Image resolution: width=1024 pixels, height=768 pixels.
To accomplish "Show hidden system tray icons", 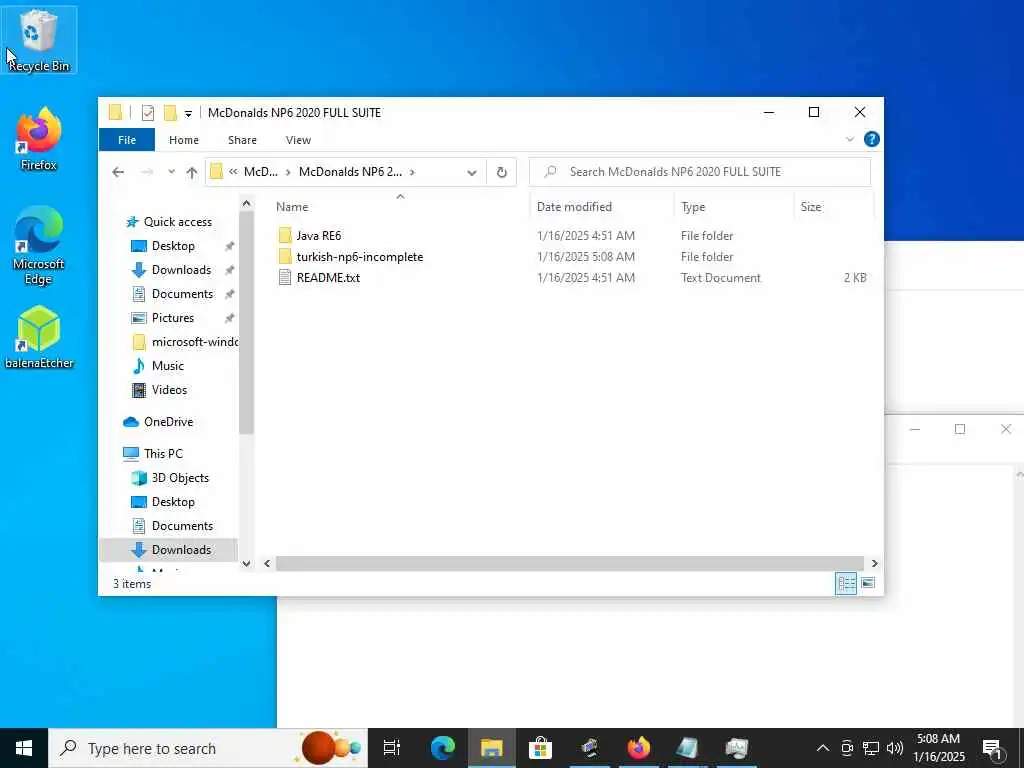I will click(823, 748).
